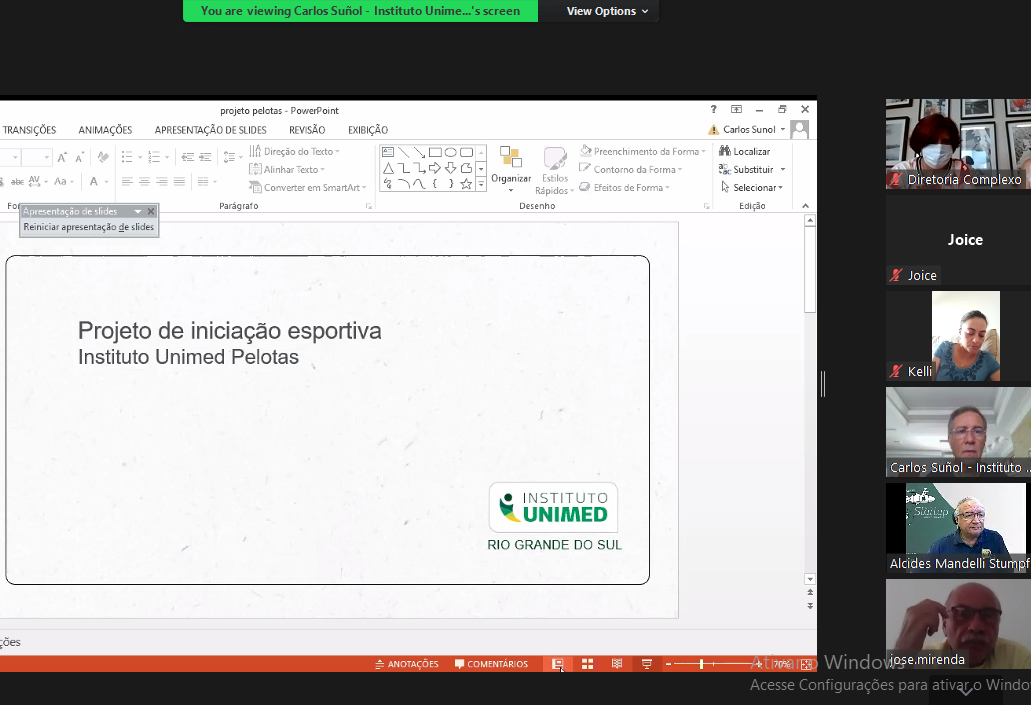1031x705 pixels.
Task: Select the rectangle shape in gallery
Action: coord(435,152)
